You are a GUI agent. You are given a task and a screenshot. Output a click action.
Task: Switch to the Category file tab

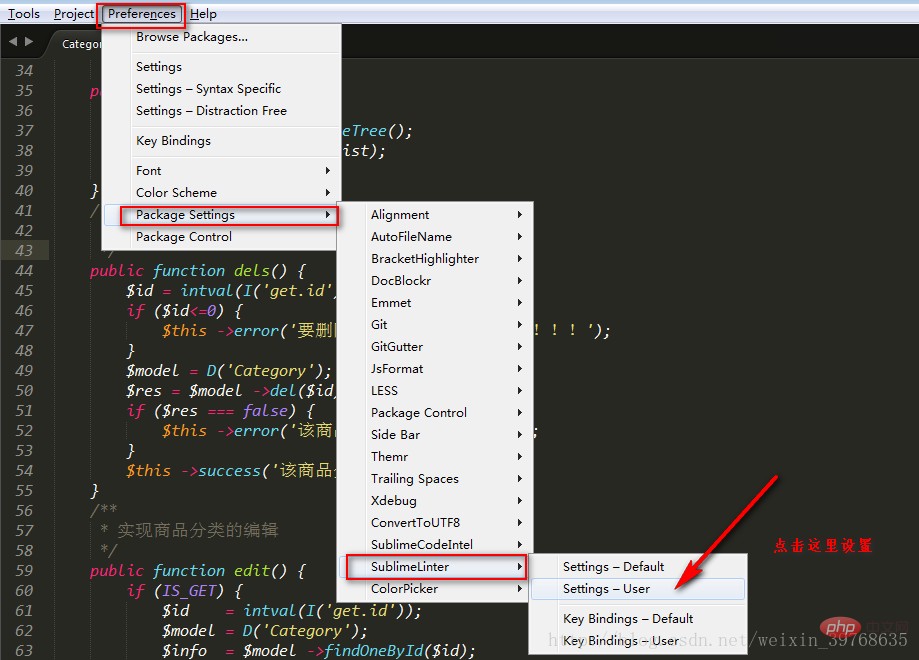pyautogui.click(x=81, y=44)
